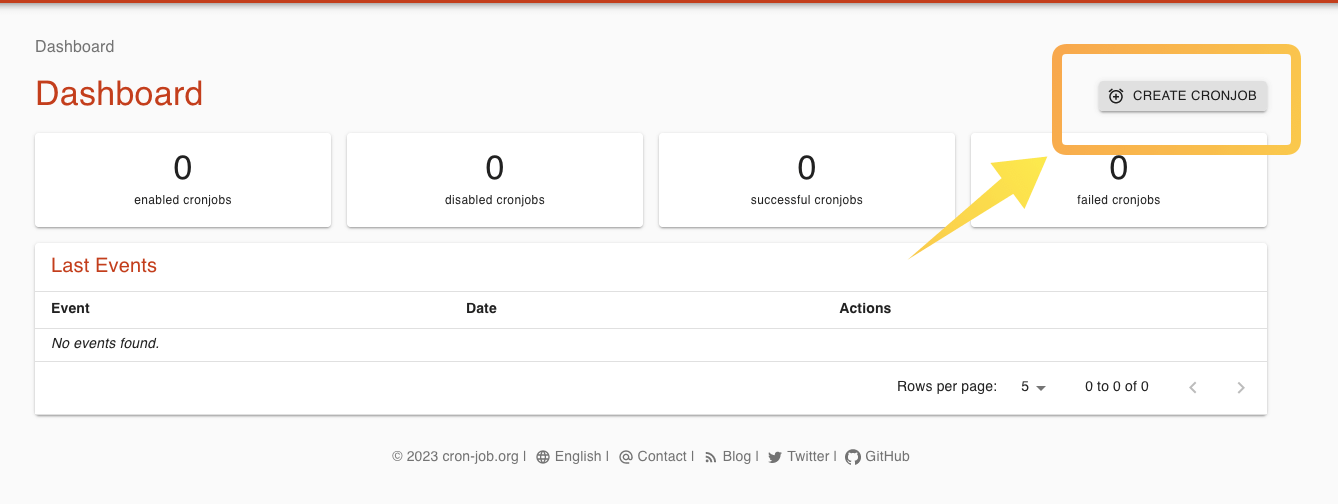Click the Event column header
The height and width of the screenshot is (504, 1338).
tap(71, 308)
